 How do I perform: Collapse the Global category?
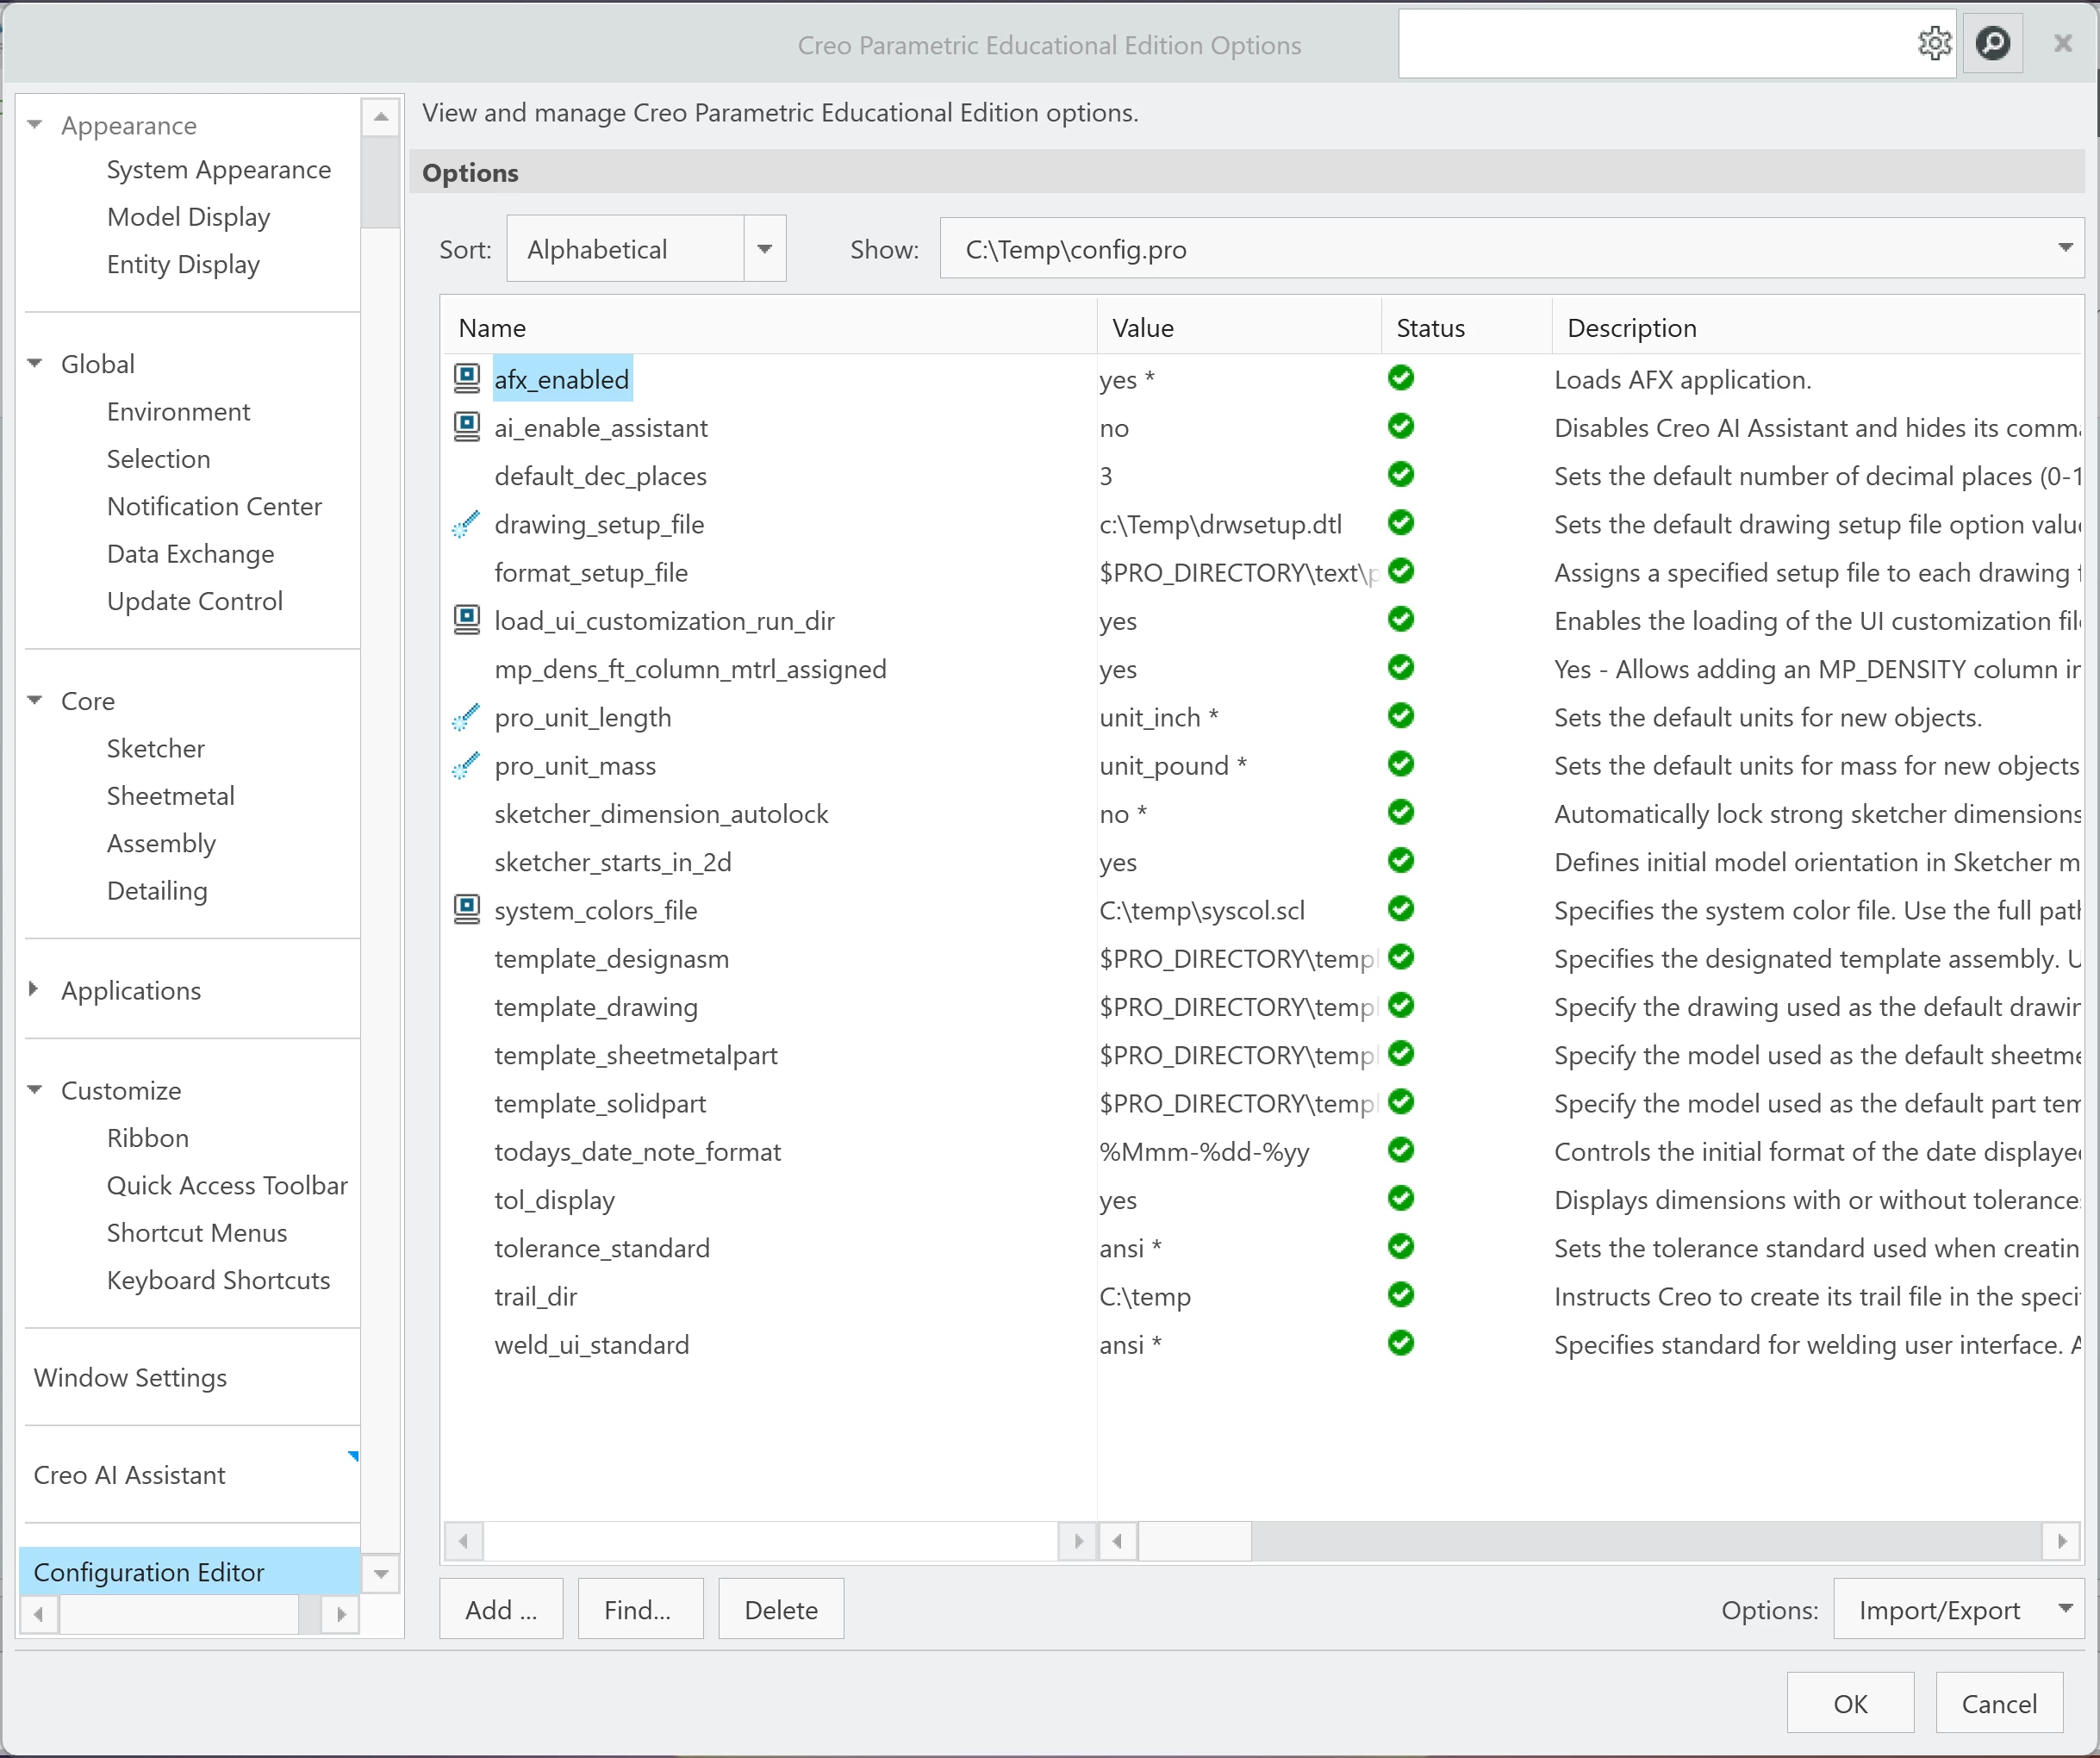35,363
